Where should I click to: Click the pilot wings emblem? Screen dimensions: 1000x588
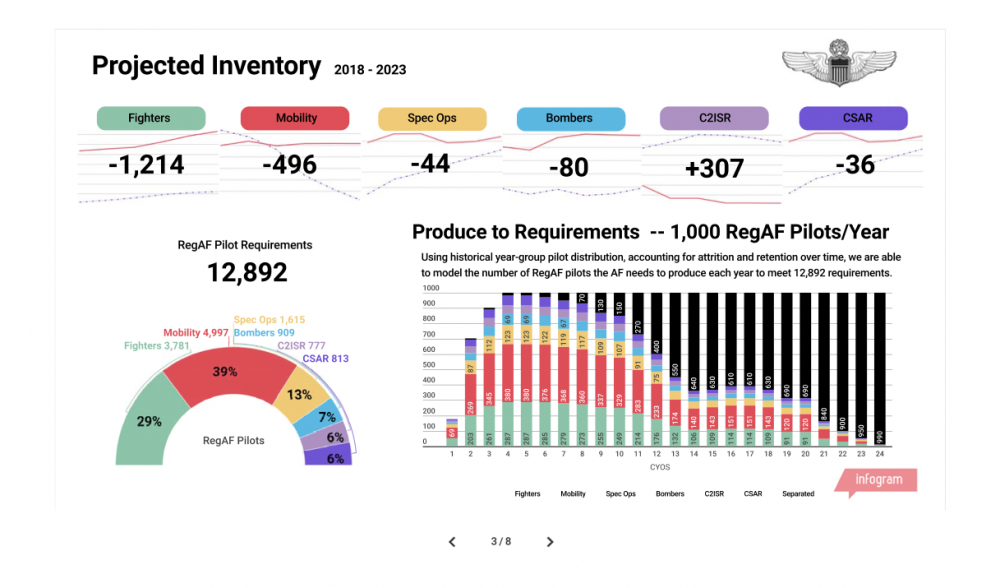pyautogui.click(x=839, y=63)
